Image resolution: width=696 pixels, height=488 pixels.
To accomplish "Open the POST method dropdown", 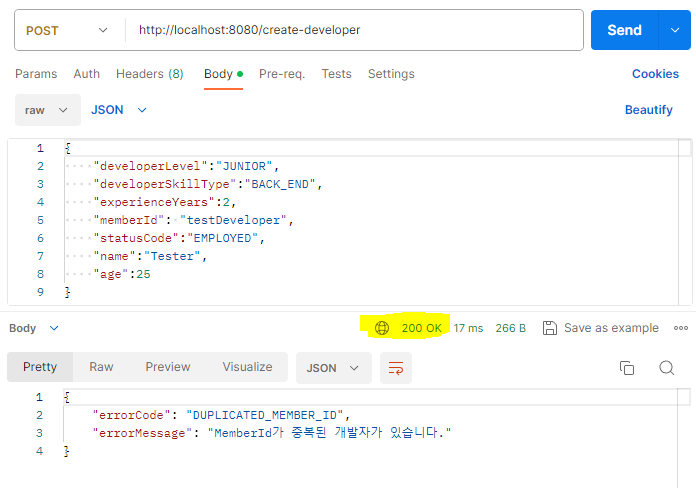I will [67, 30].
